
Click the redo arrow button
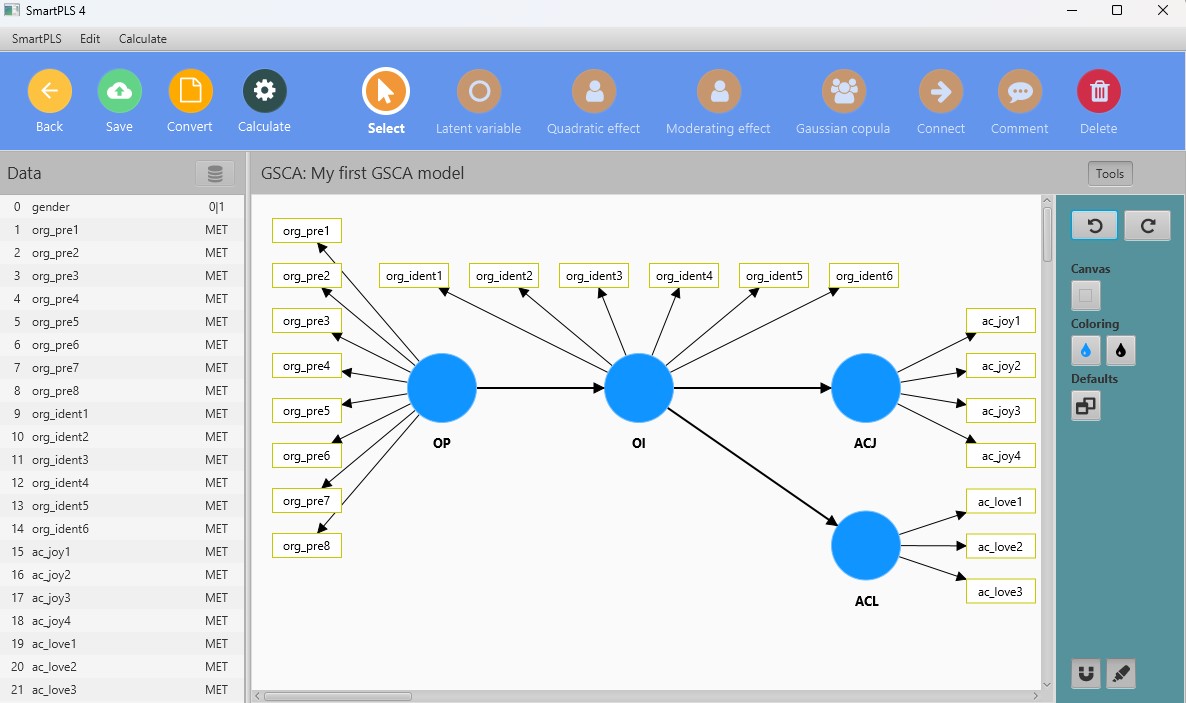[1147, 226]
